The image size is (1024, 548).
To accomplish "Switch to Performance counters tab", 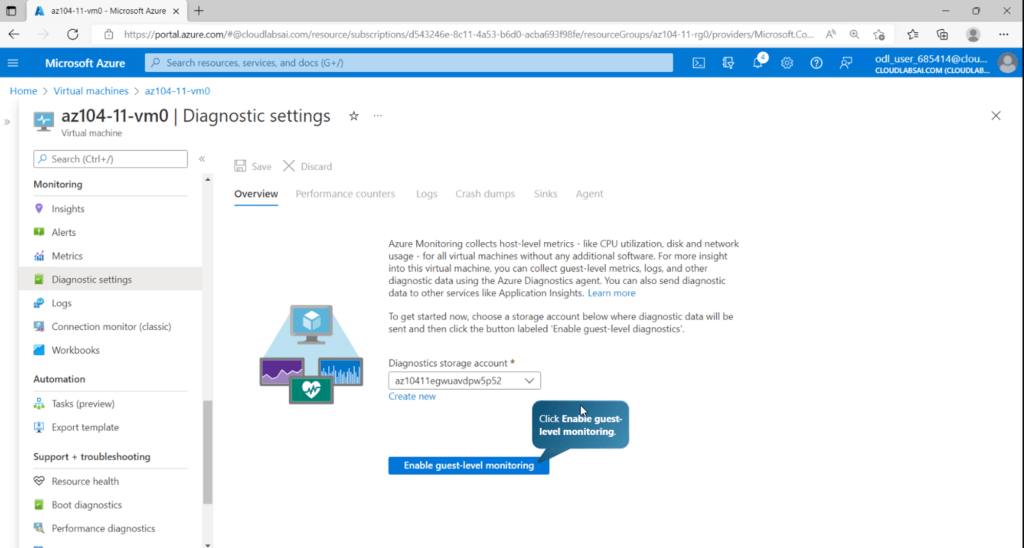I will tap(345, 194).
